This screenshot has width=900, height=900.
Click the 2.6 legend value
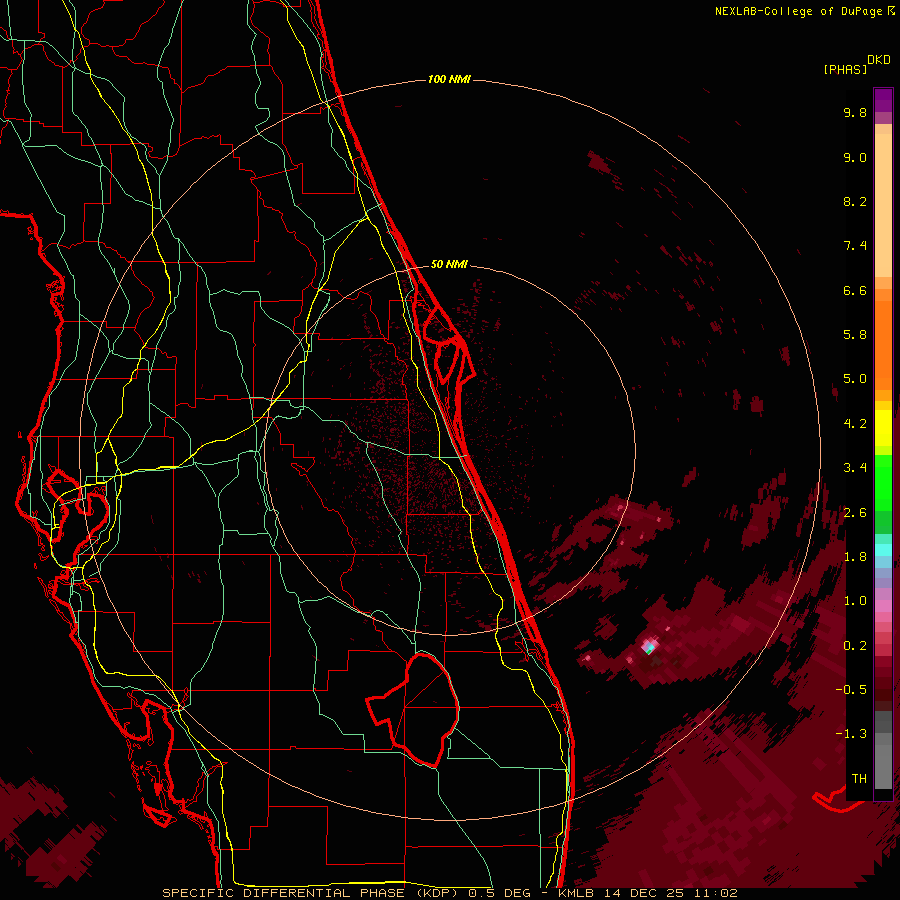click(x=855, y=513)
